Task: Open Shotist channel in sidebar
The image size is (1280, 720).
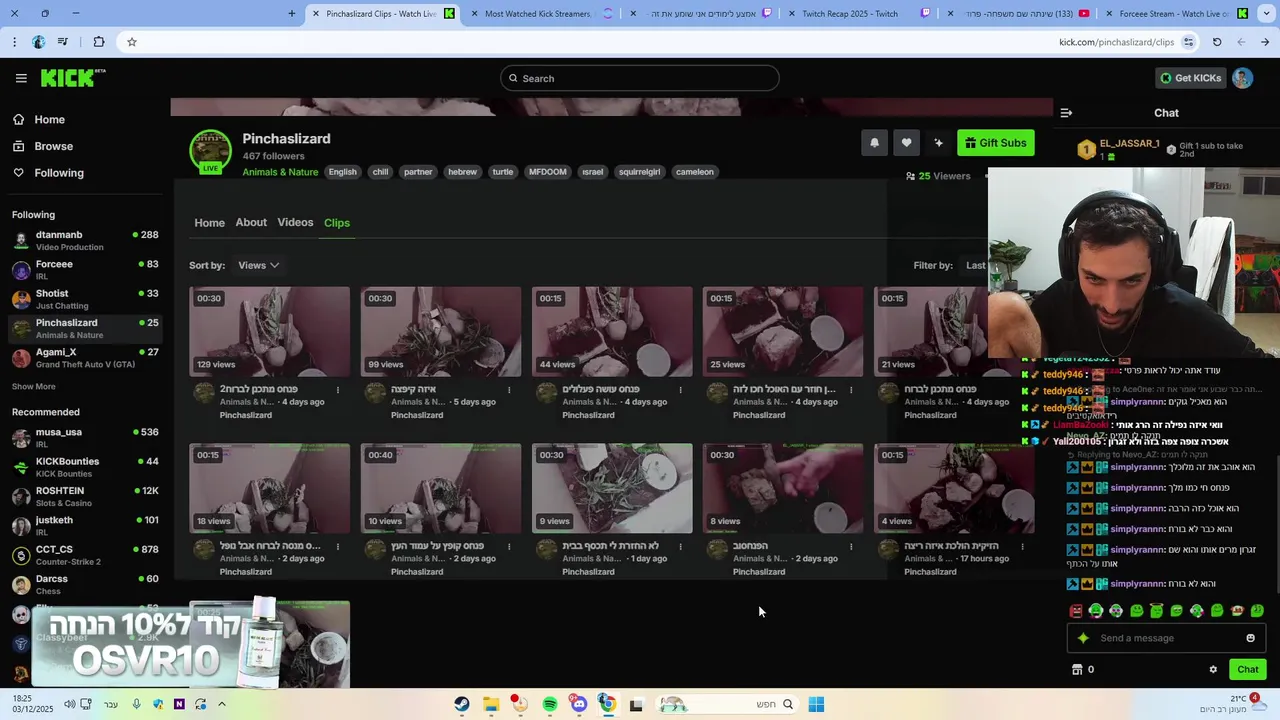Action: tap(85, 299)
